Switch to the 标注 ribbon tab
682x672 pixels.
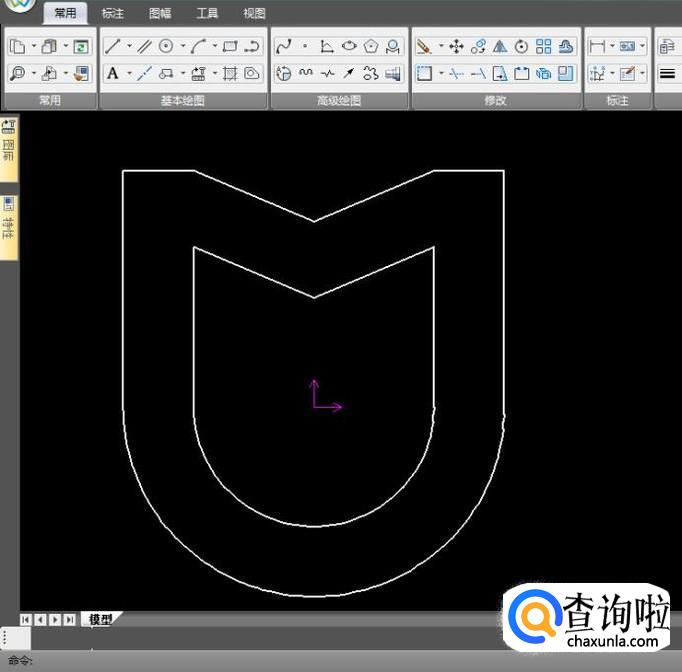point(113,14)
